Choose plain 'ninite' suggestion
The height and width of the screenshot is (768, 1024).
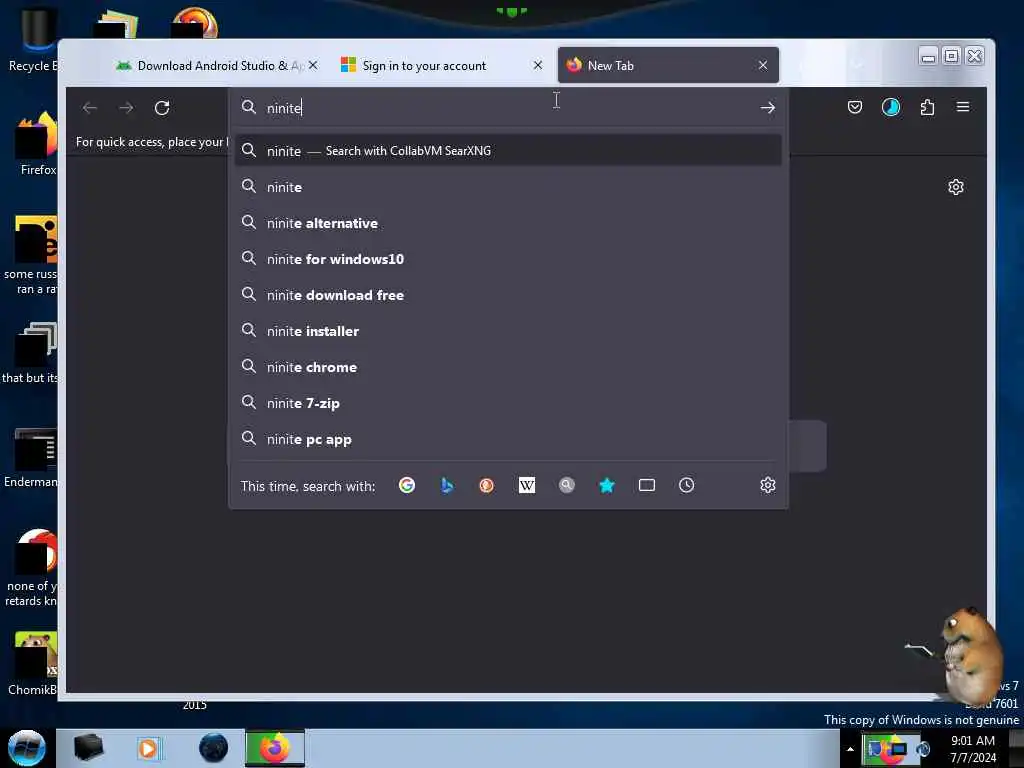508,187
